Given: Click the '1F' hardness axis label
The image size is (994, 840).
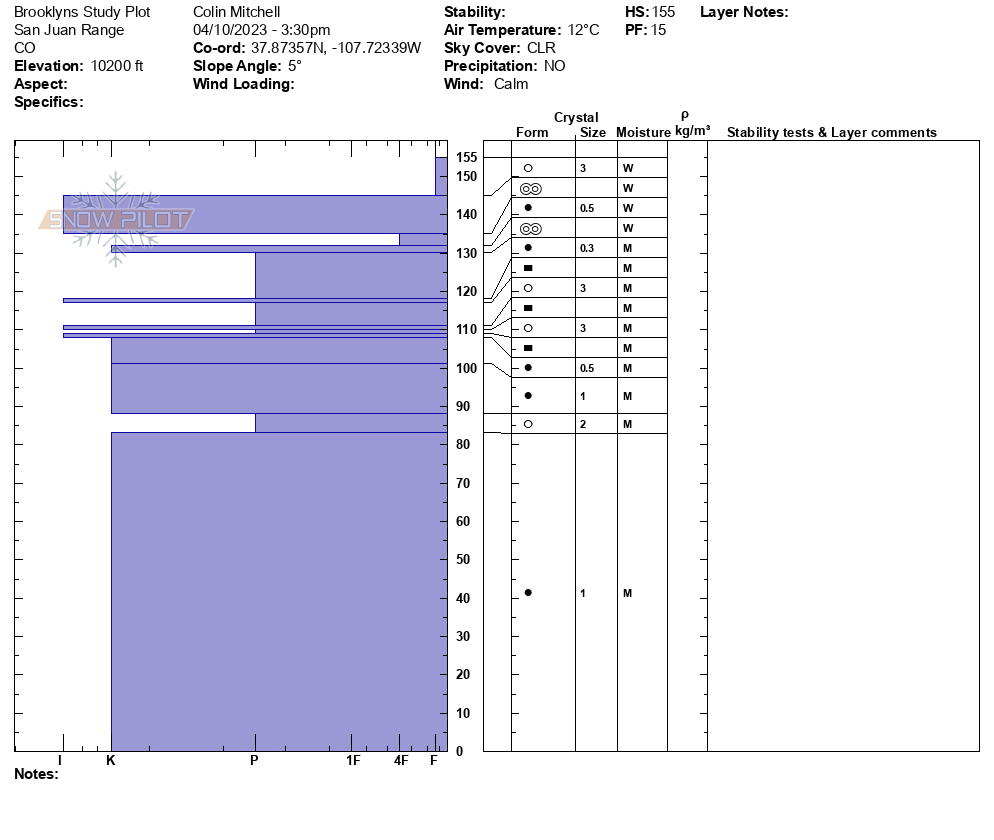Looking at the screenshot, I should pyautogui.click(x=353, y=761).
